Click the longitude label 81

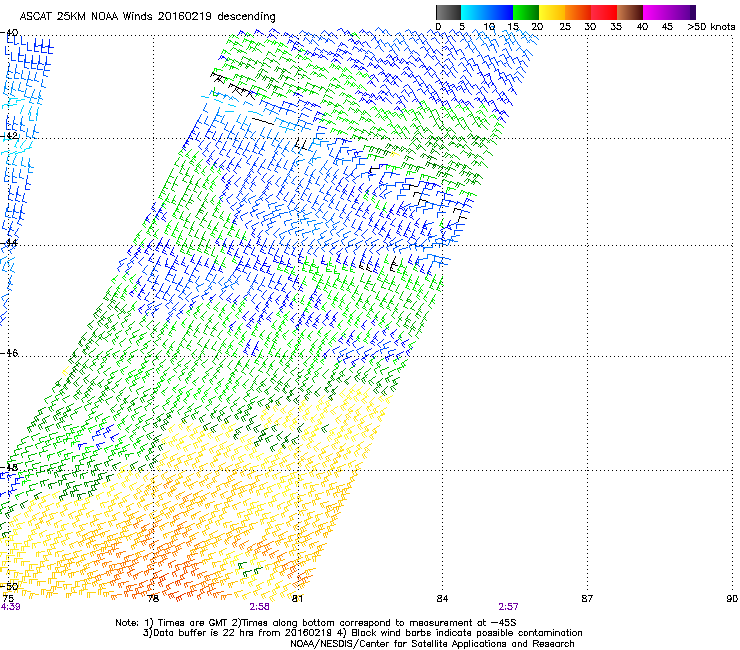297,599
